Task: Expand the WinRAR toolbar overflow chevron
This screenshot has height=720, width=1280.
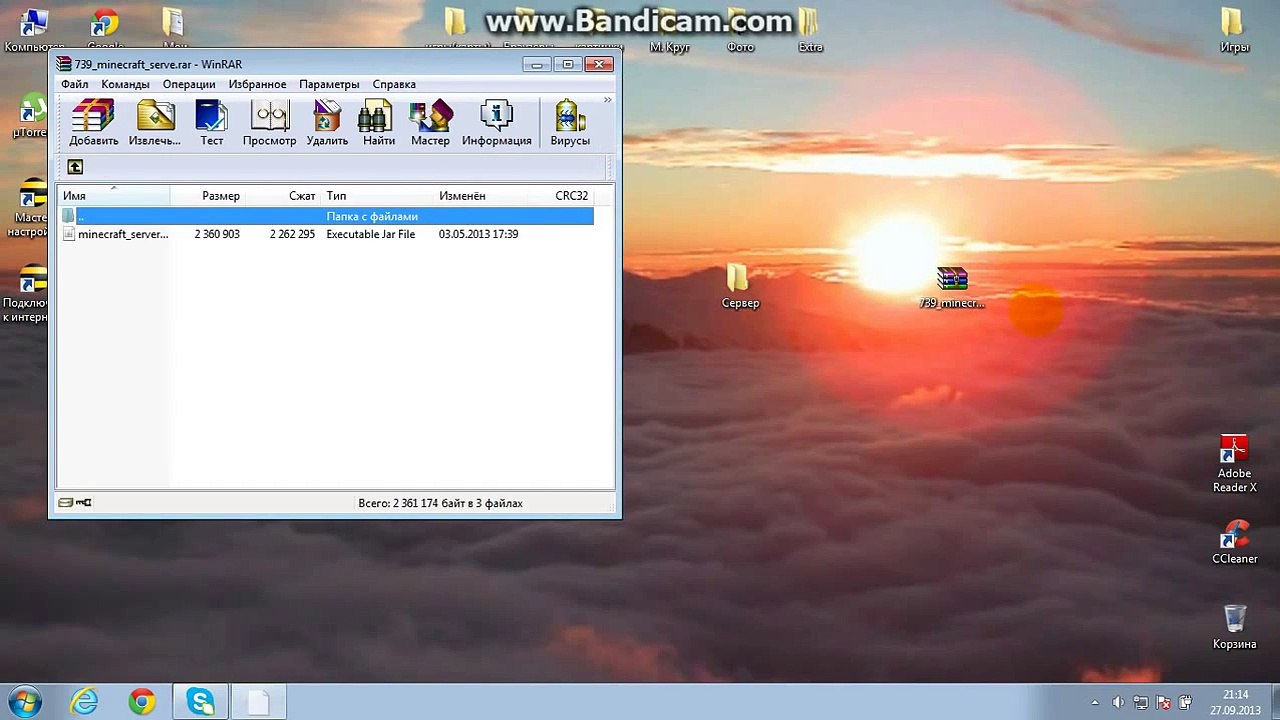Action: pos(607,100)
